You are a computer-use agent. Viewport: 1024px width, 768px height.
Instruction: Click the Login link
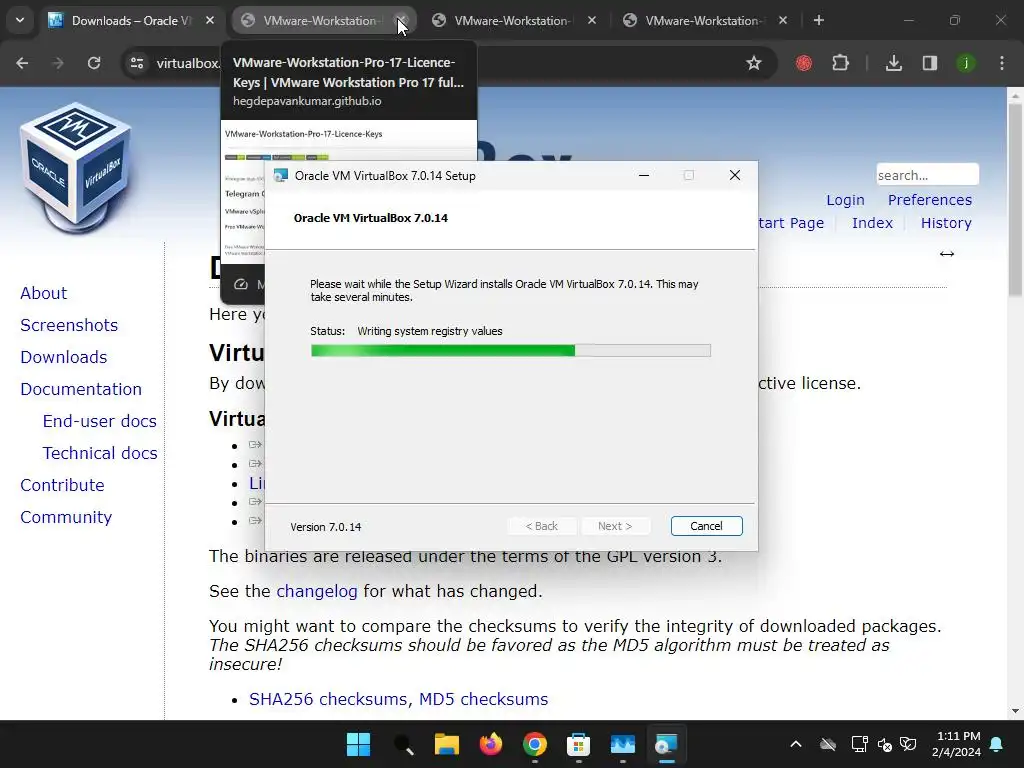pos(845,200)
